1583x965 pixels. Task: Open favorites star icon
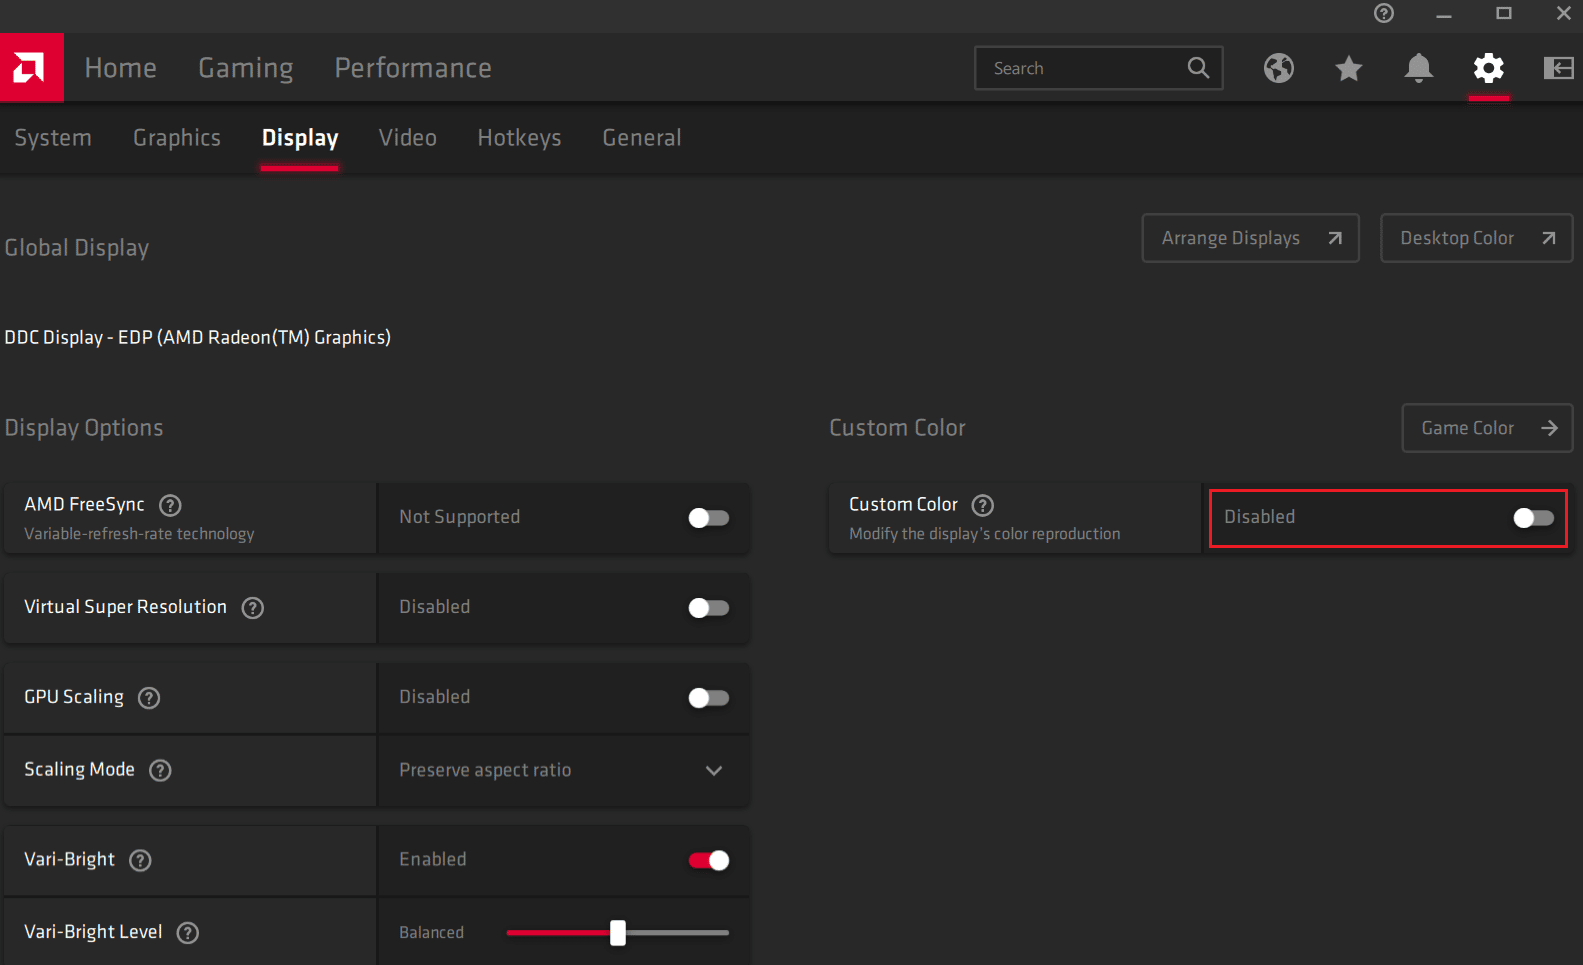(x=1348, y=68)
